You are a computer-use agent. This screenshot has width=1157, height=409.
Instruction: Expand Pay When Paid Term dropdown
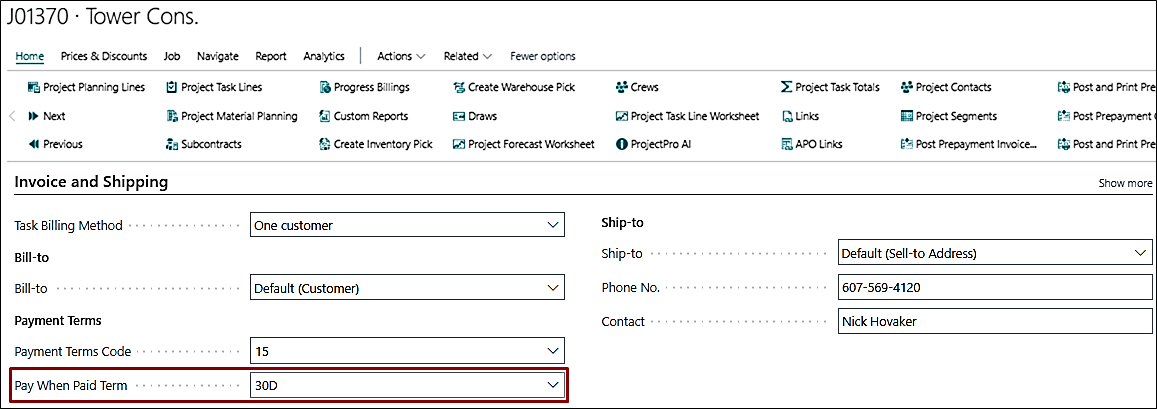553,385
